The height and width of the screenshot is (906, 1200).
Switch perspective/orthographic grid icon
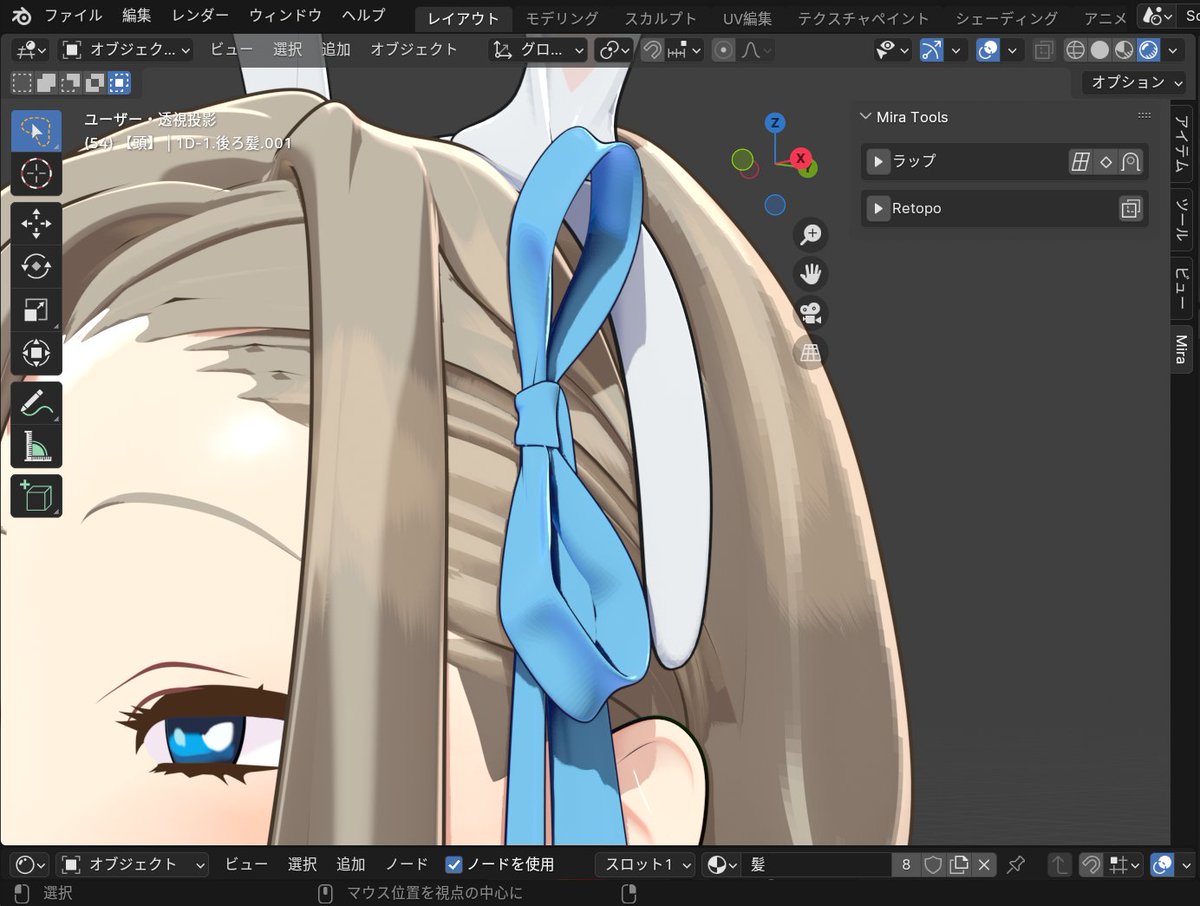[811, 351]
